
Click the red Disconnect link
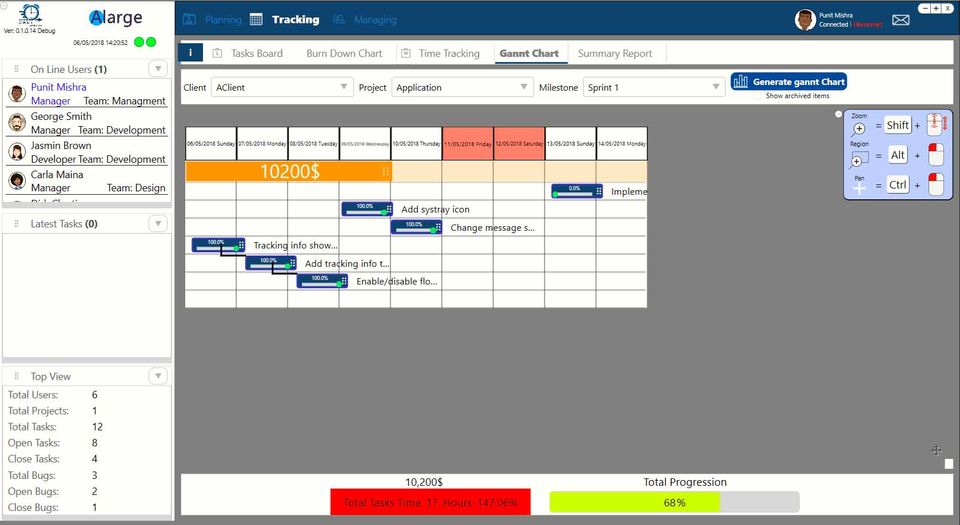click(x=868, y=24)
